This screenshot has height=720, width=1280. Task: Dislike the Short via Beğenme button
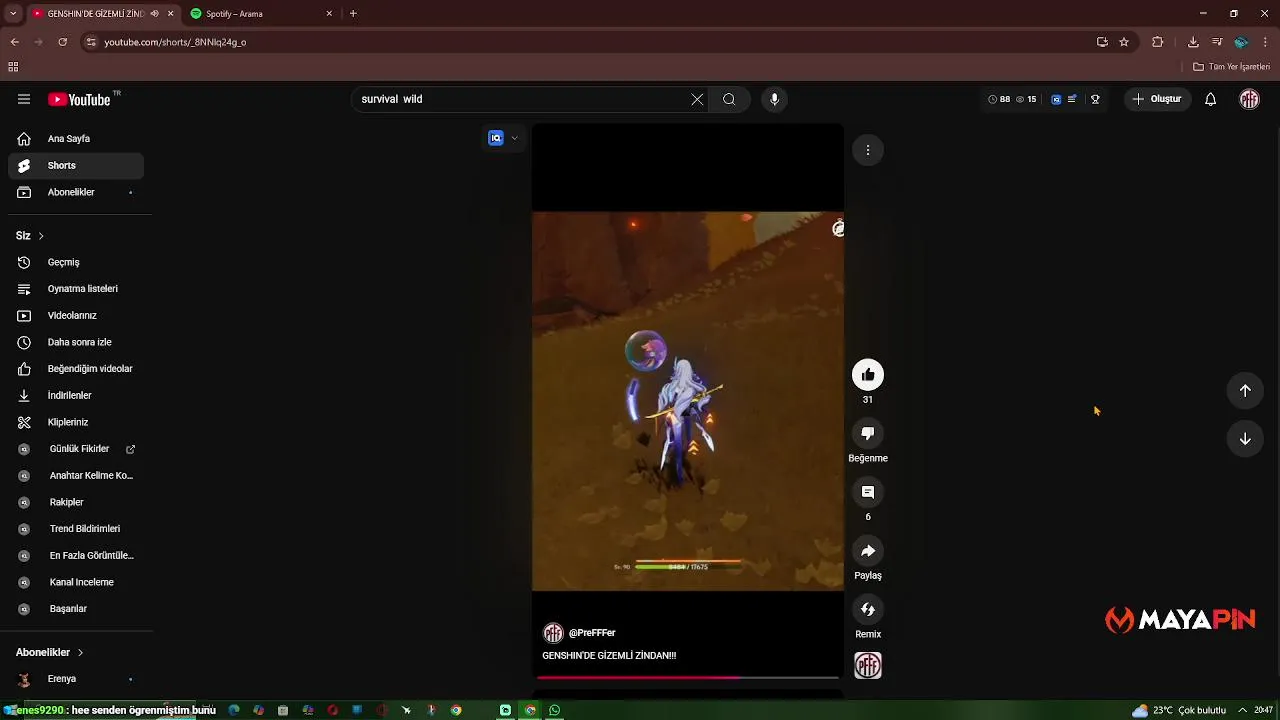point(868,433)
